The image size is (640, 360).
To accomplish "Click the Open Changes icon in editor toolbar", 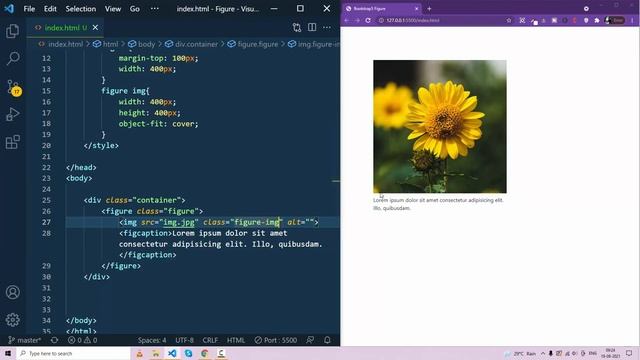I will click(x=297, y=27).
